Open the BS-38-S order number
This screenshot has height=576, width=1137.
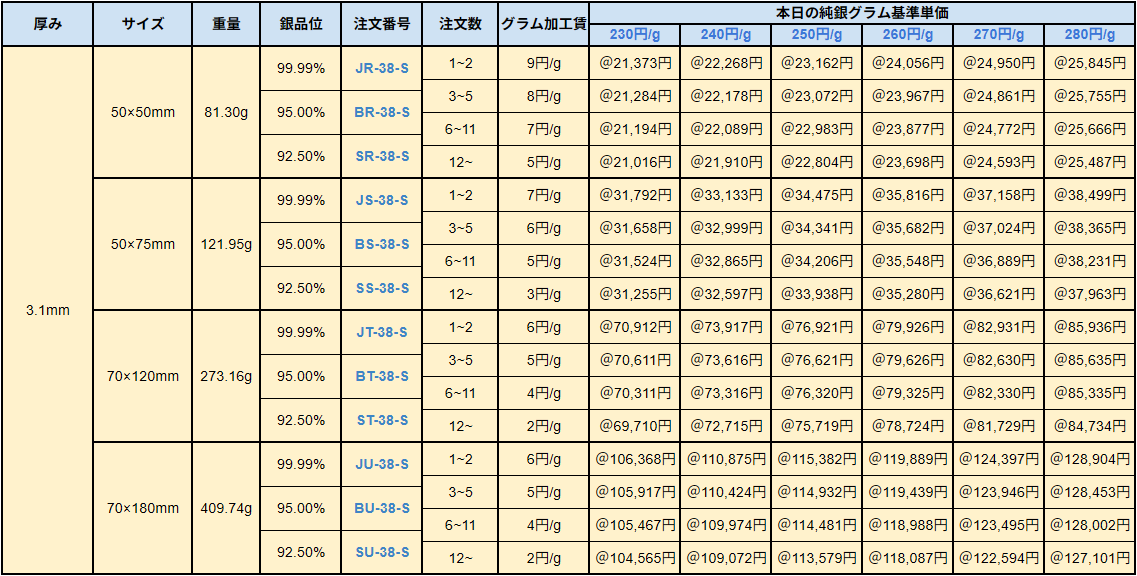coord(387,242)
